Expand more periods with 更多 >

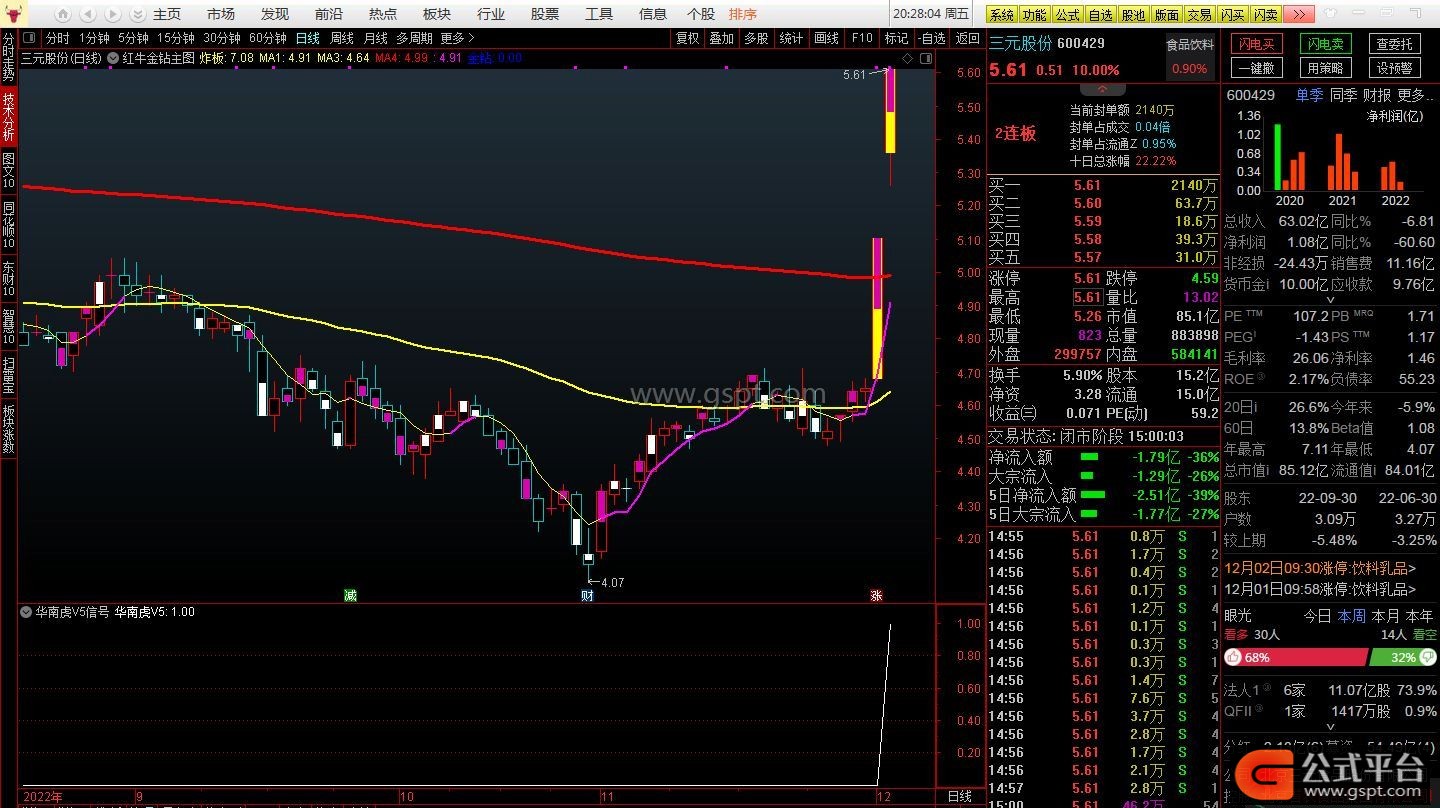[457, 38]
